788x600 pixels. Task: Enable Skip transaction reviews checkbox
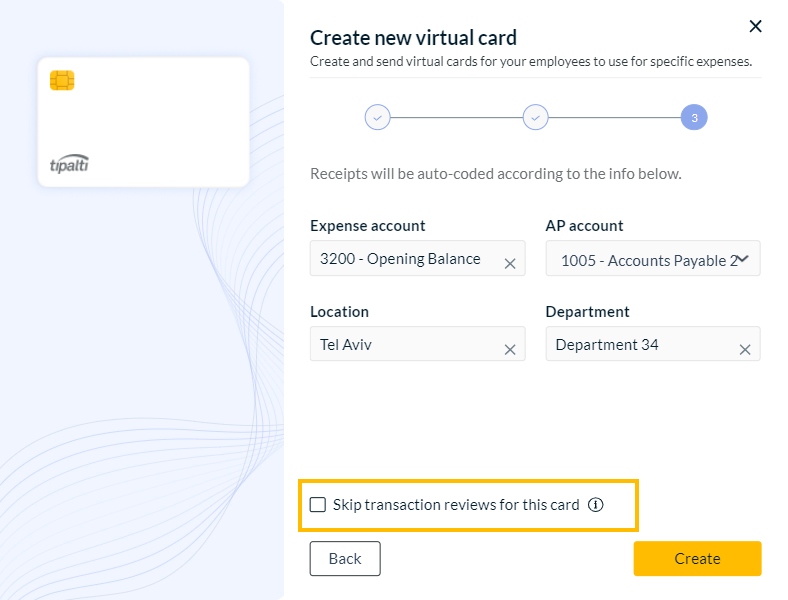[x=318, y=505]
